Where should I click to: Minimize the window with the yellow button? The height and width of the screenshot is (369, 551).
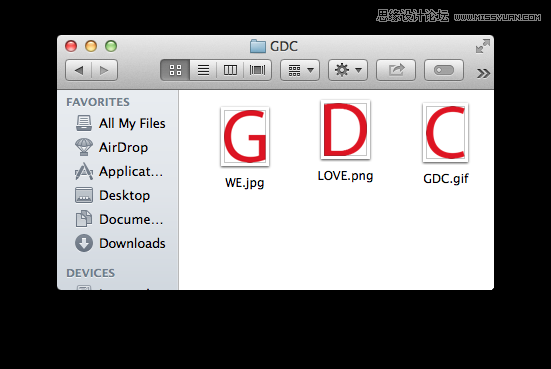point(91,46)
